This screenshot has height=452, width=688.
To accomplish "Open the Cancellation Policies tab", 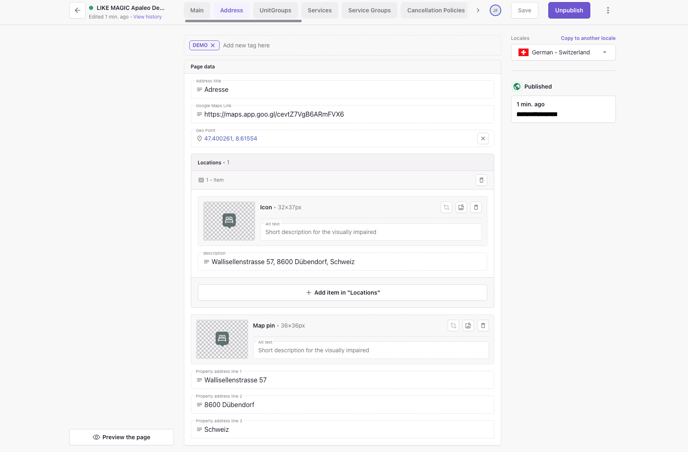I will (435, 10).
